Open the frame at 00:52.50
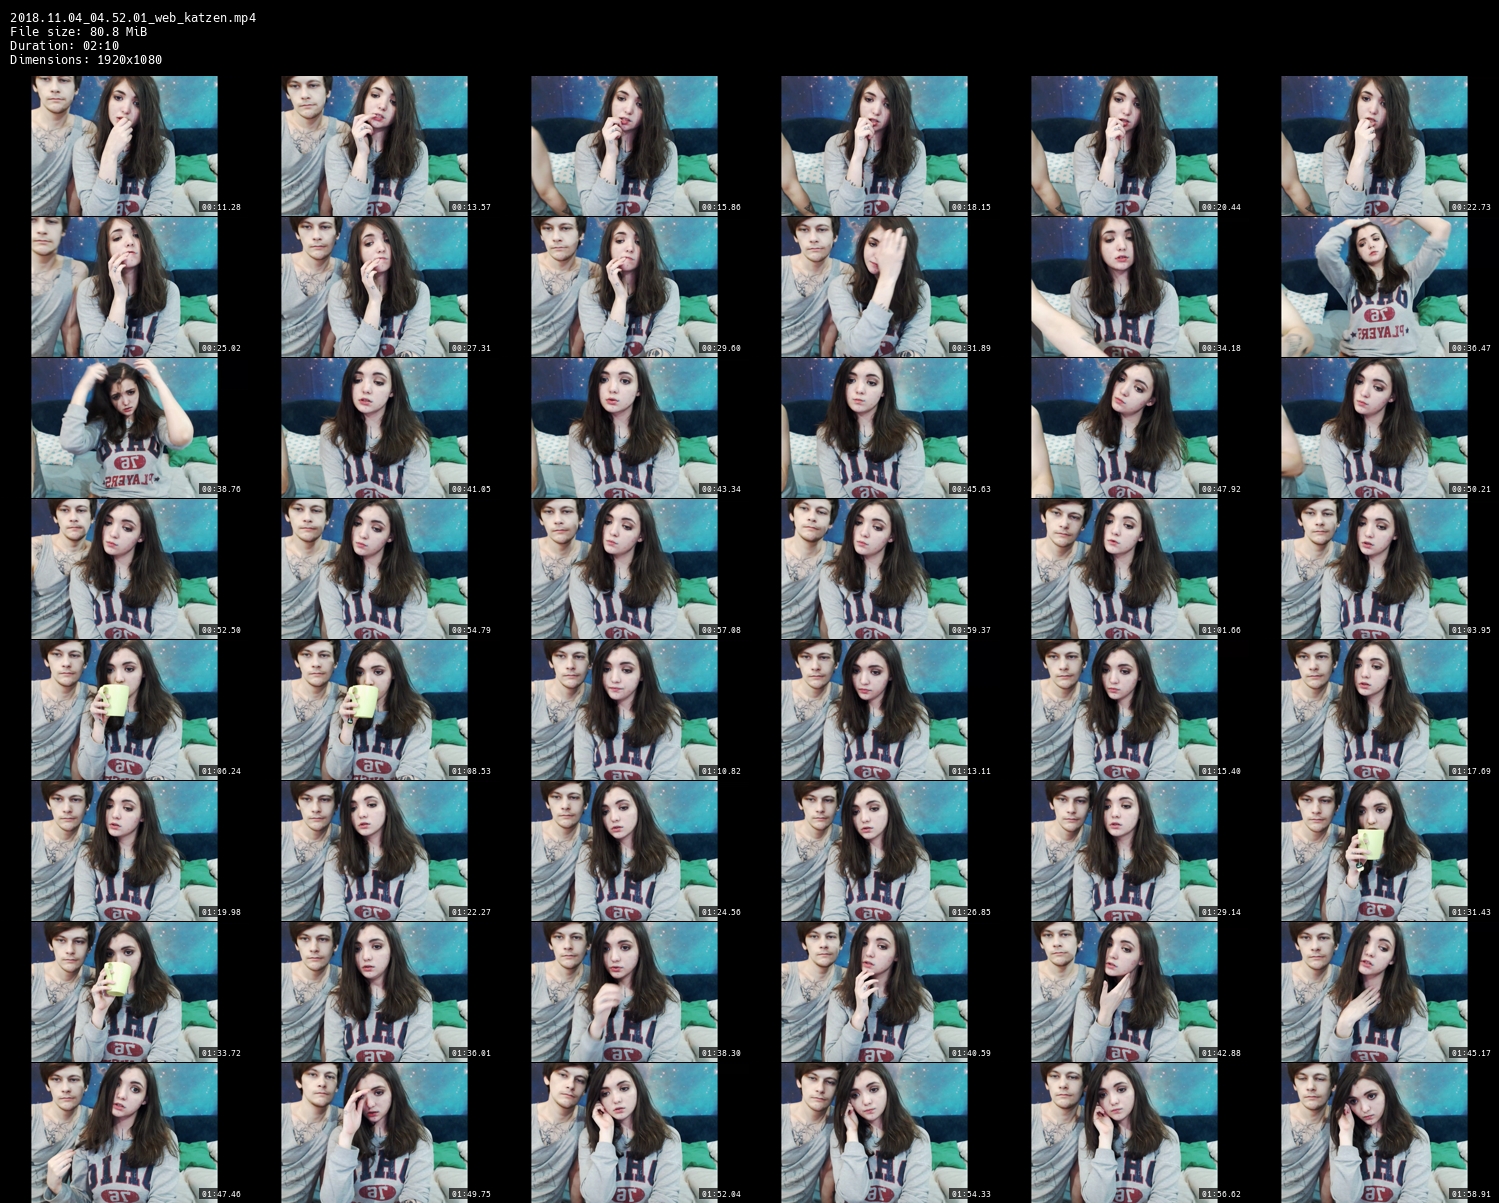 pyautogui.click(x=124, y=569)
